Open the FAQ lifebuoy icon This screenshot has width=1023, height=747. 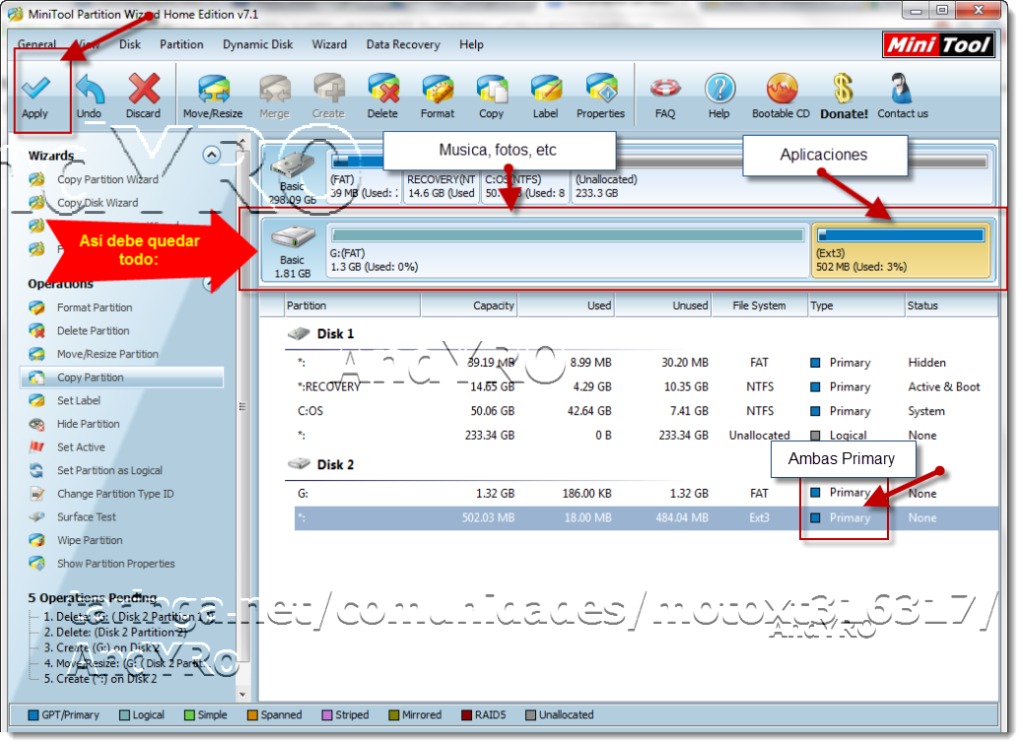click(x=665, y=97)
